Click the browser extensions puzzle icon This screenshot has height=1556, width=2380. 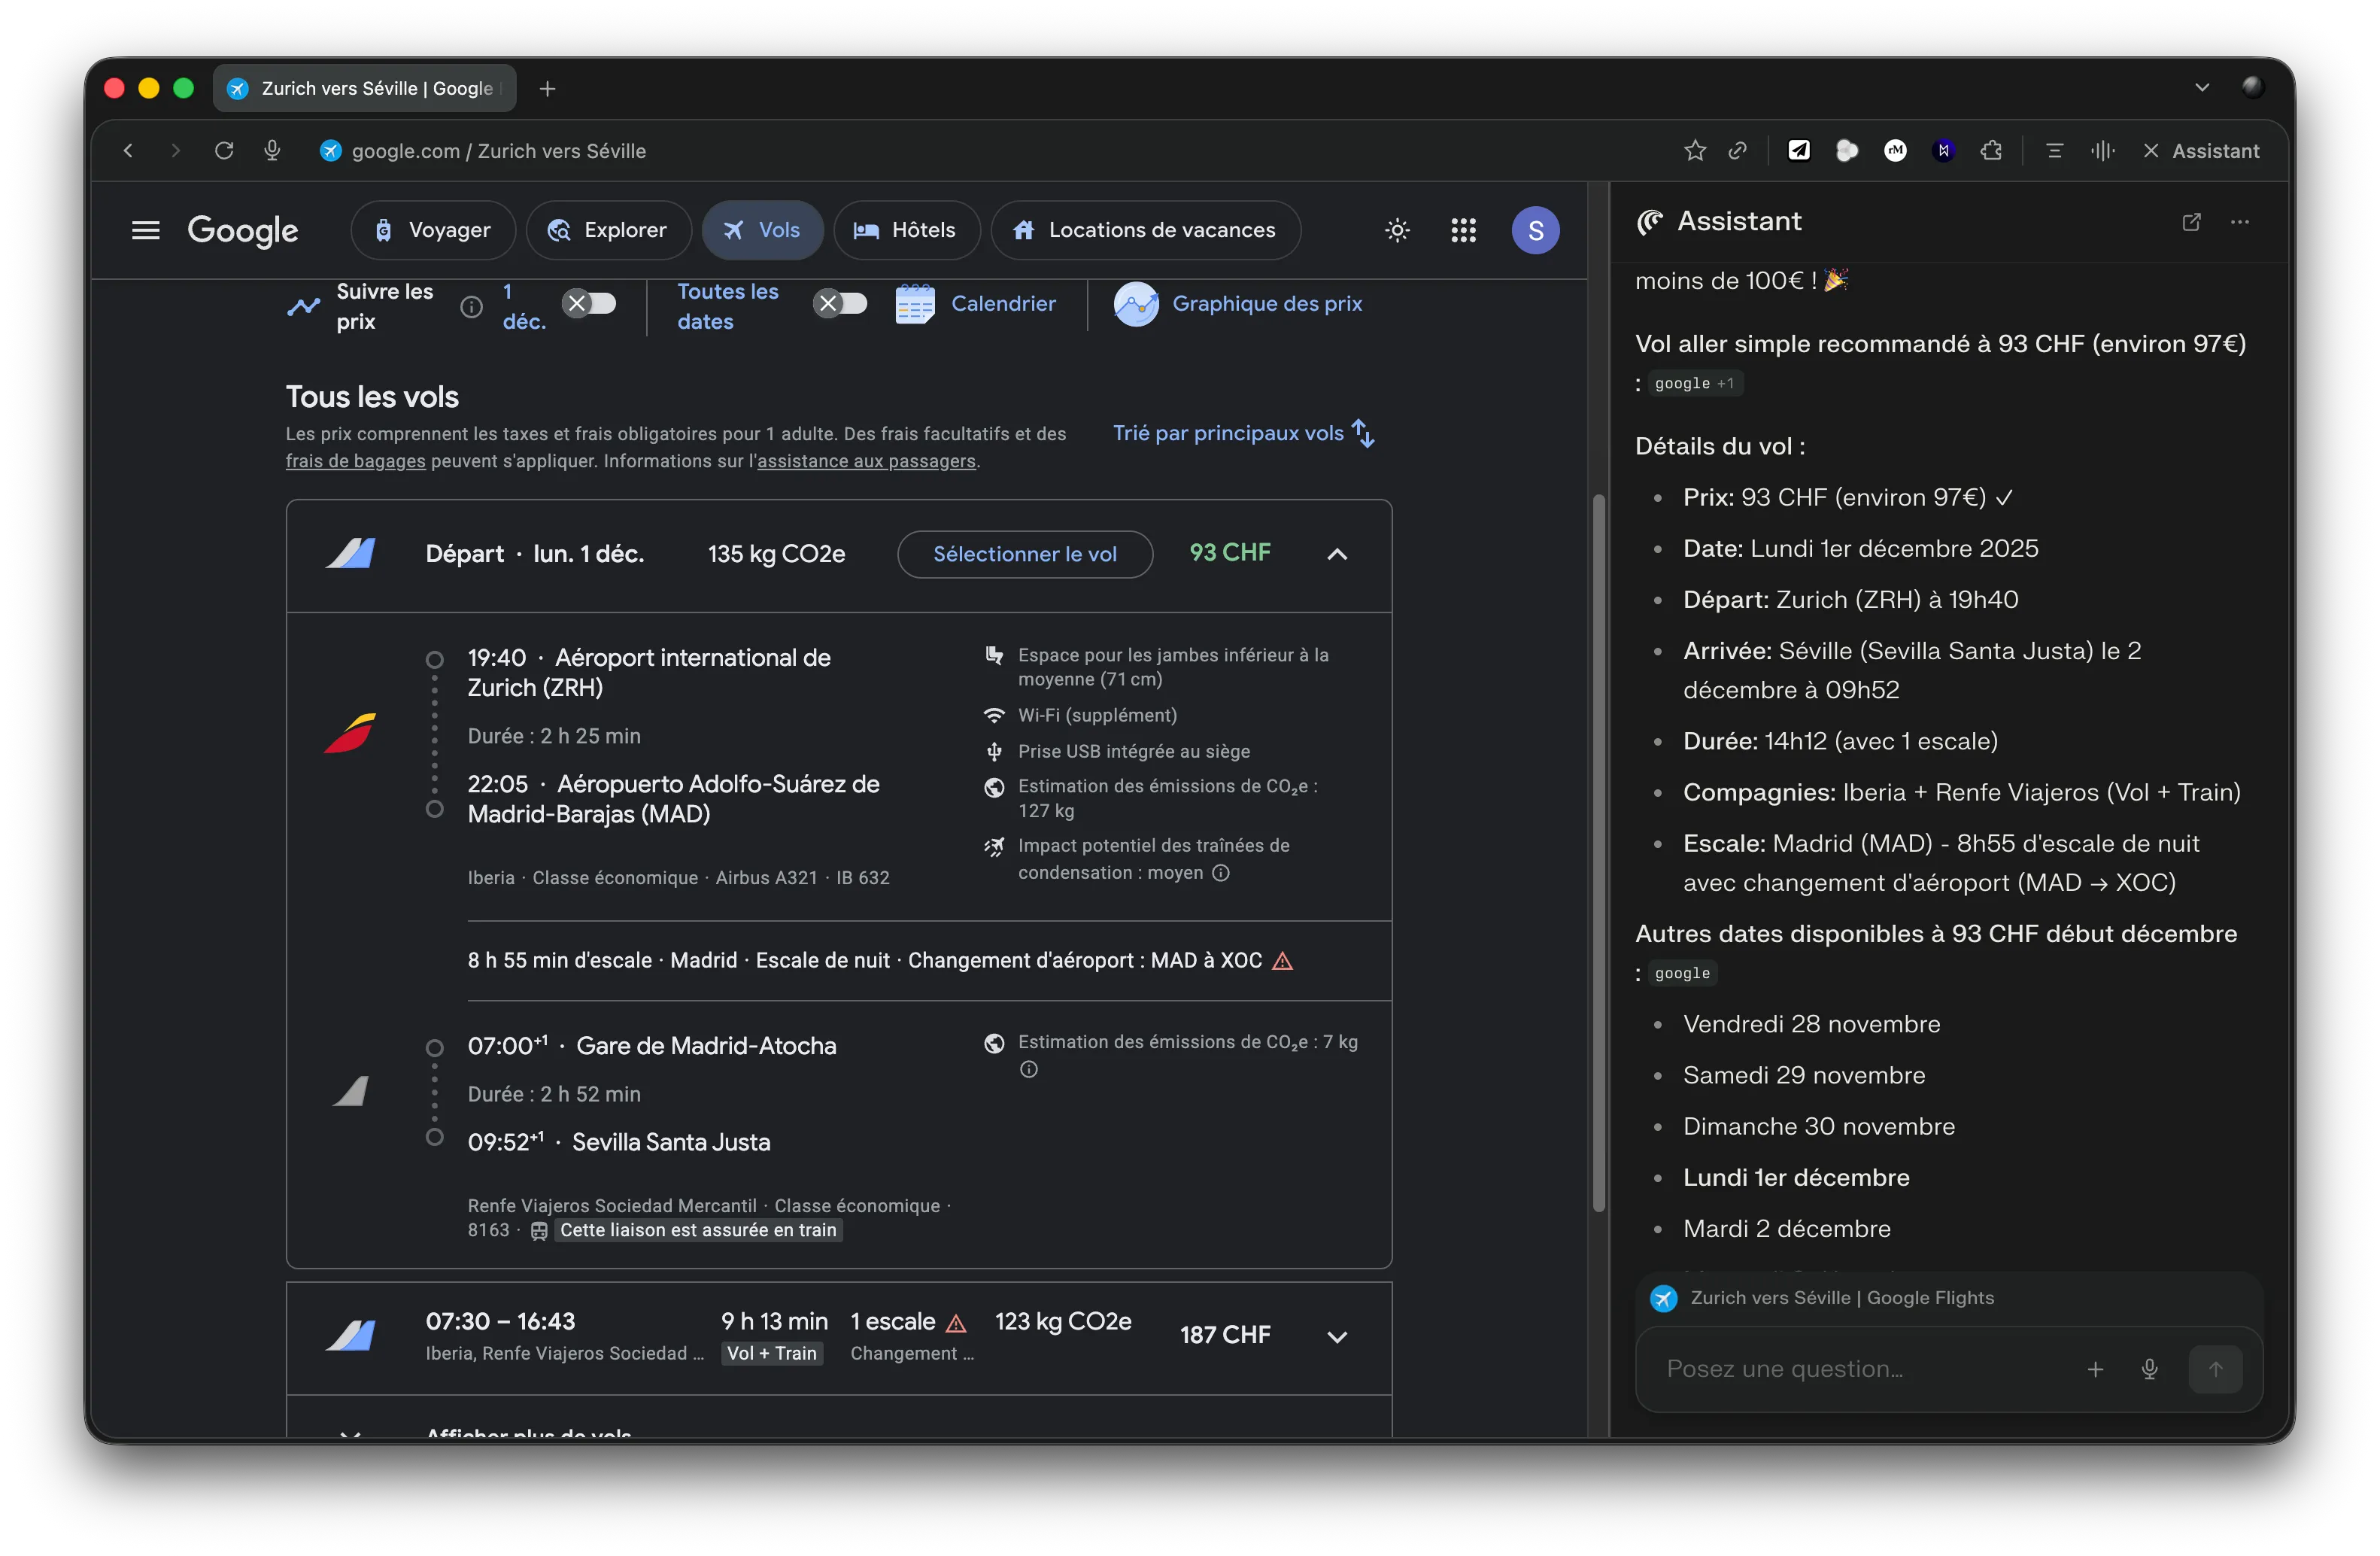pos(1991,151)
